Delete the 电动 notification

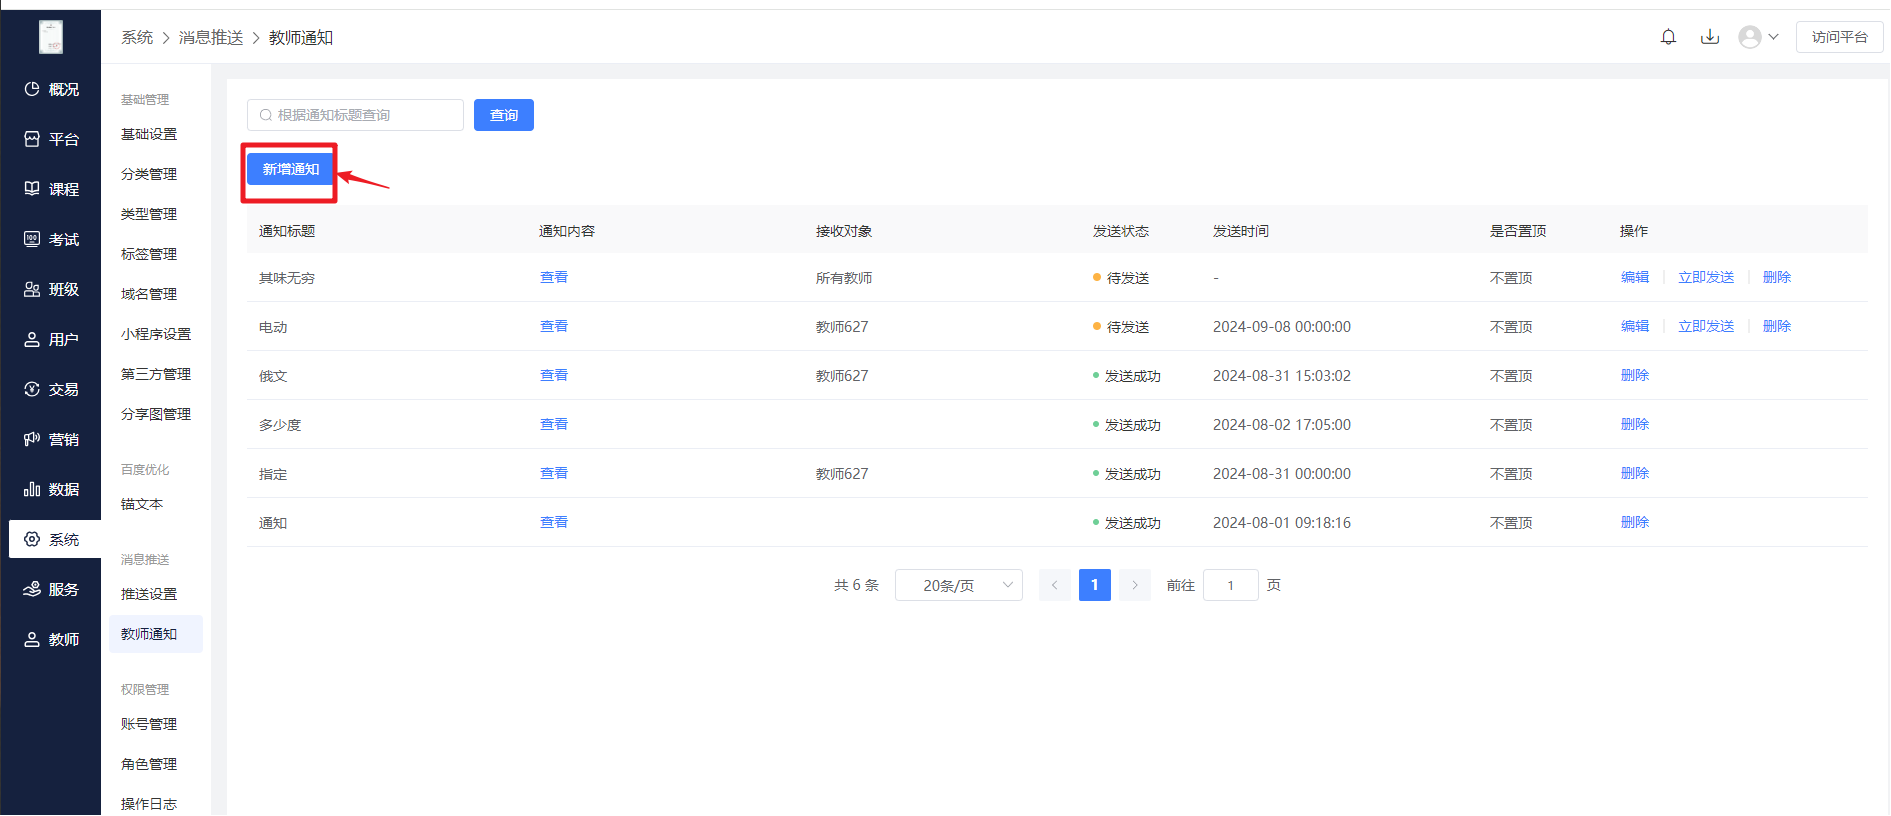(x=1777, y=326)
